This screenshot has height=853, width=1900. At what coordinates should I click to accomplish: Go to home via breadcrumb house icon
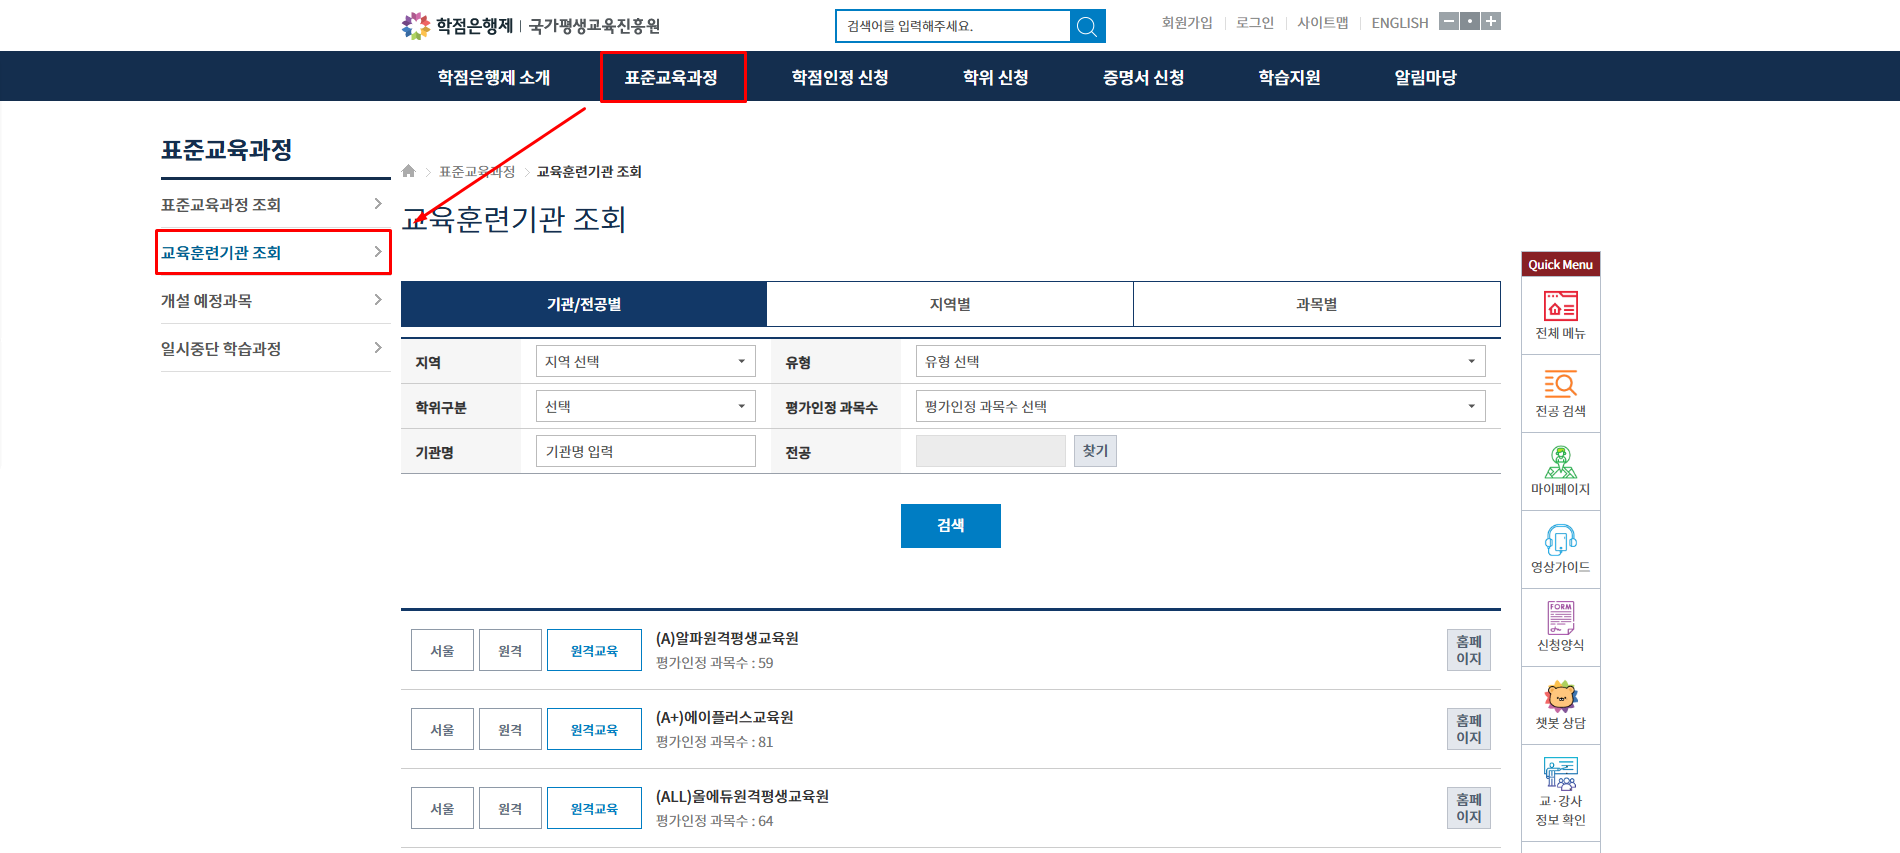[408, 171]
